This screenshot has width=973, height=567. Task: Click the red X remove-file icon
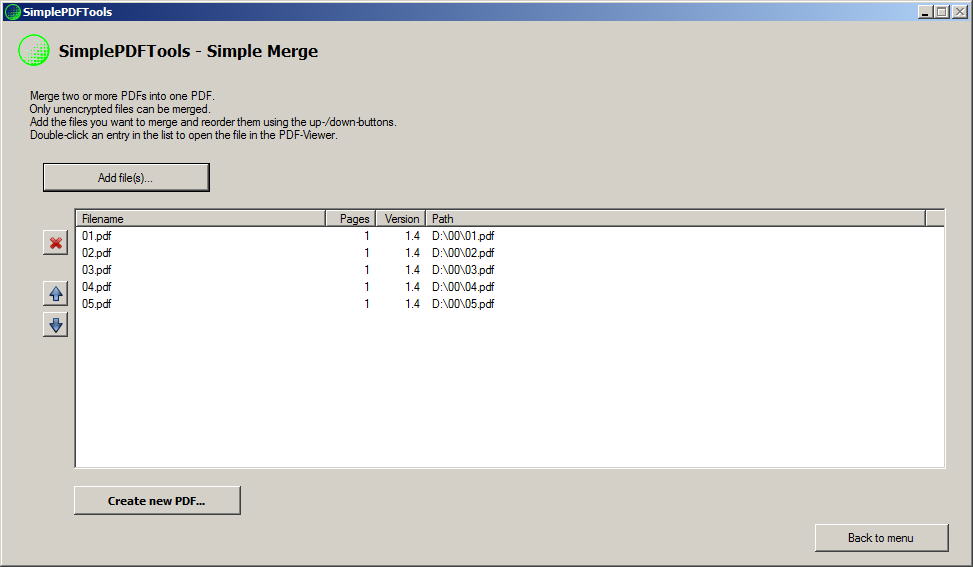(55, 243)
